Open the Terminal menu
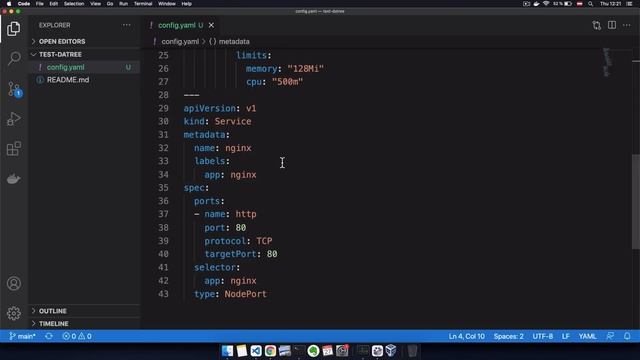This screenshot has height=360, width=640. [143, 4]
